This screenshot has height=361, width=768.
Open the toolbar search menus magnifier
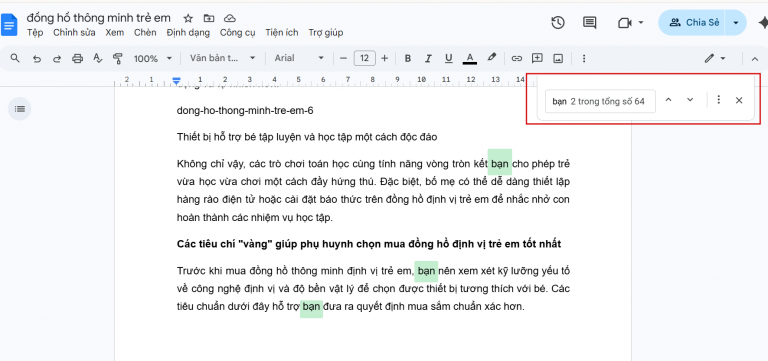pos(15,58)
